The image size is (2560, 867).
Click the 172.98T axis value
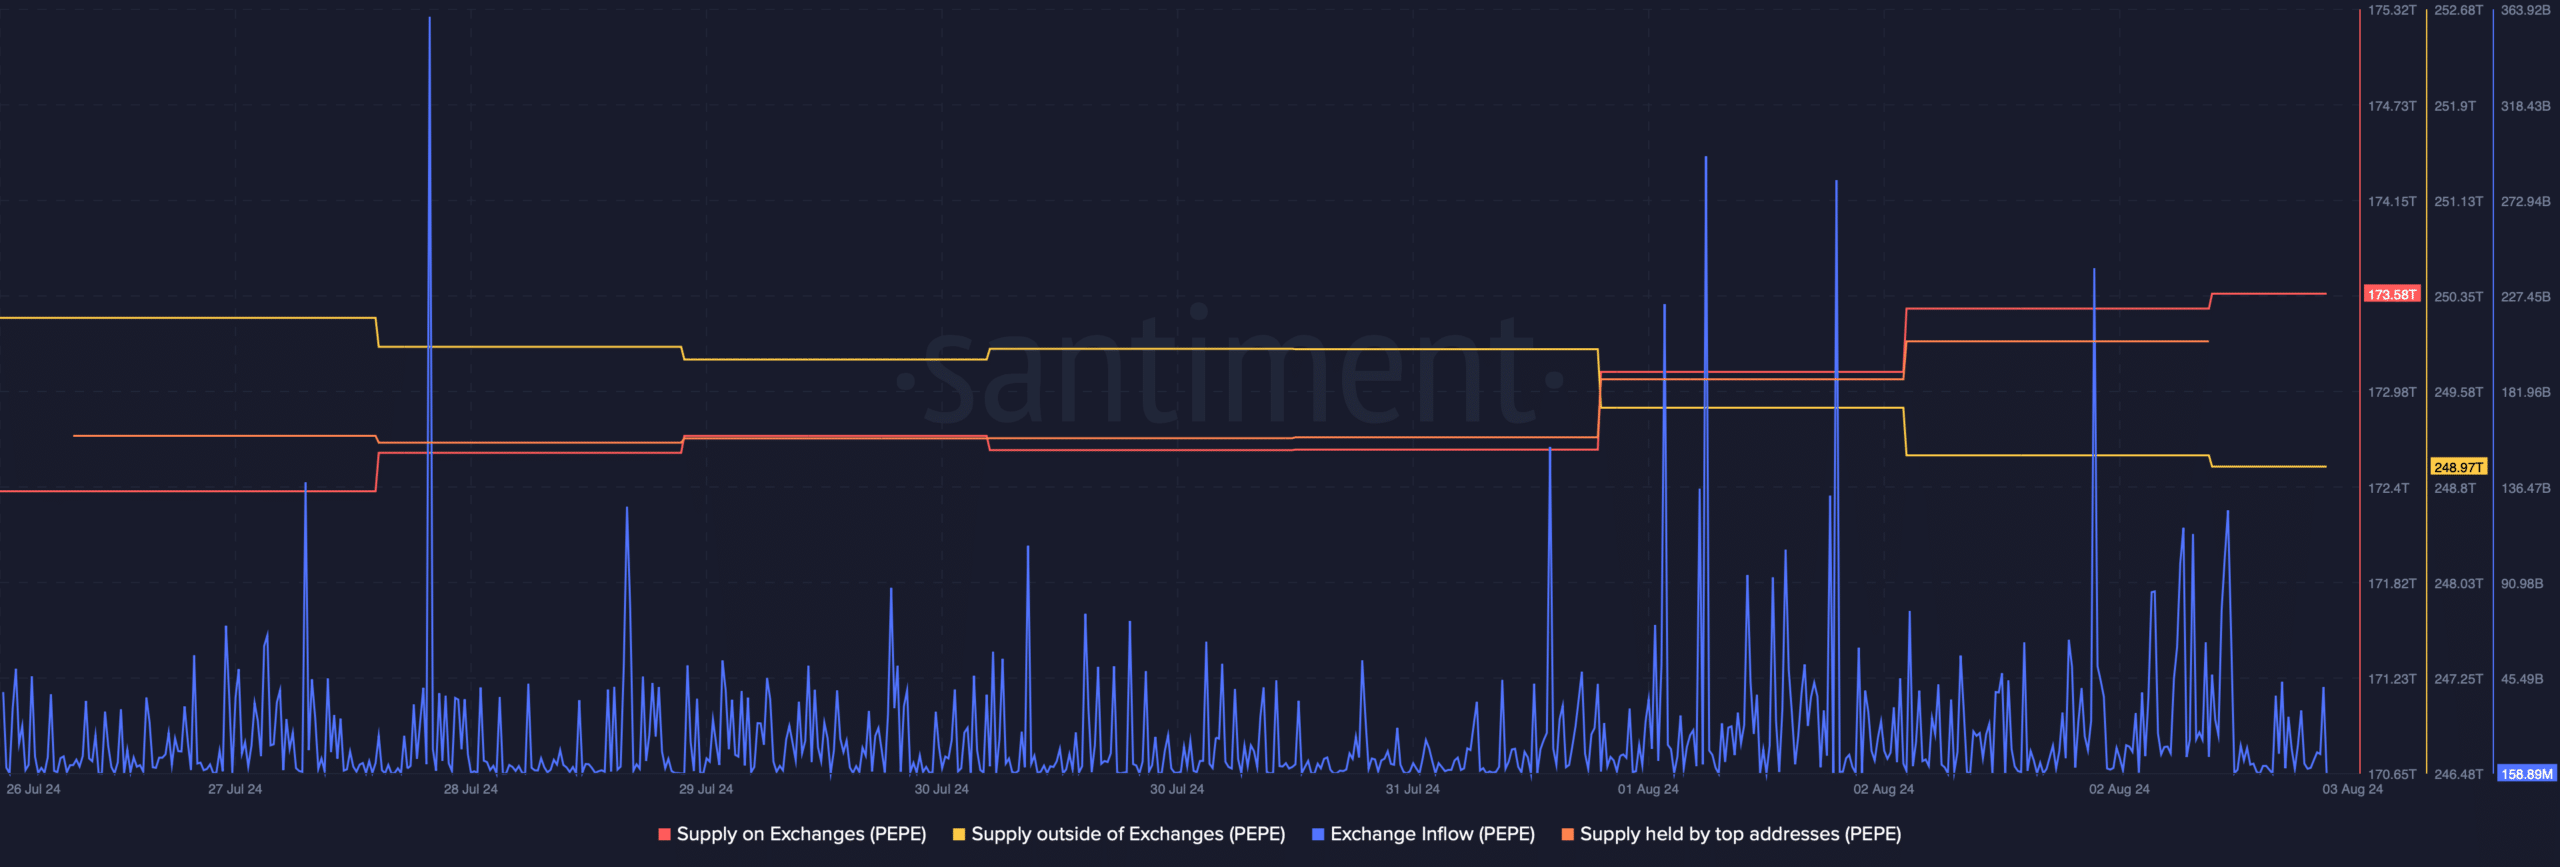tap(2392, 392)
